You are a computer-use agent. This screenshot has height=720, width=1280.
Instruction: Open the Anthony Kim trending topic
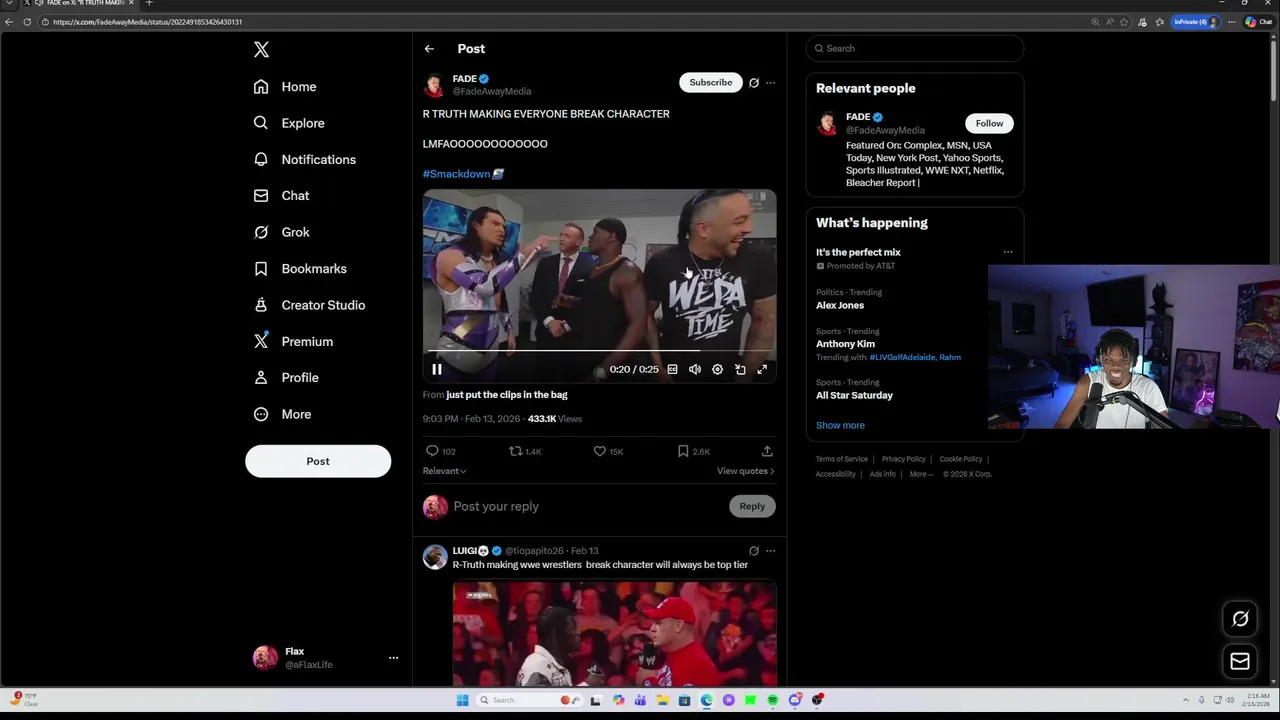point(845,344)
